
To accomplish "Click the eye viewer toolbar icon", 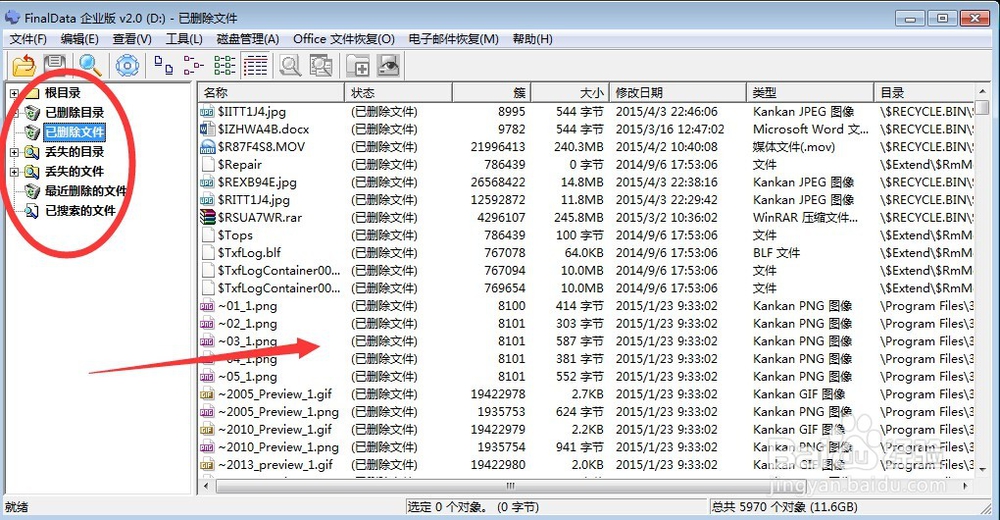I will pyautogui.click(x=388, y=65).
